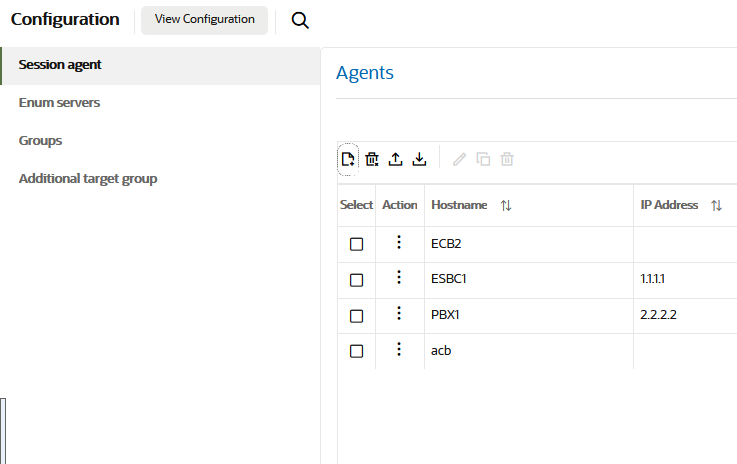
Task: Click the Download icon in the toolbar
Action: pyautogui.click(x=420, y=159)
